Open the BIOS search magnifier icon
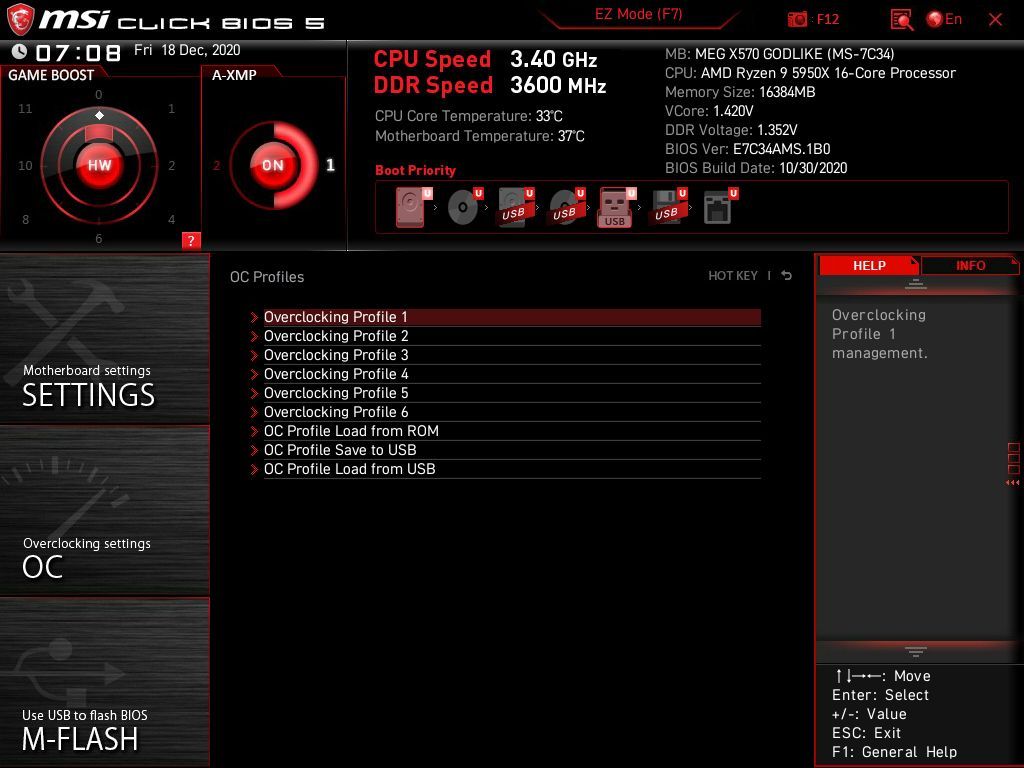This screenshot has height=768, width=1024. (x=901, y=20)
